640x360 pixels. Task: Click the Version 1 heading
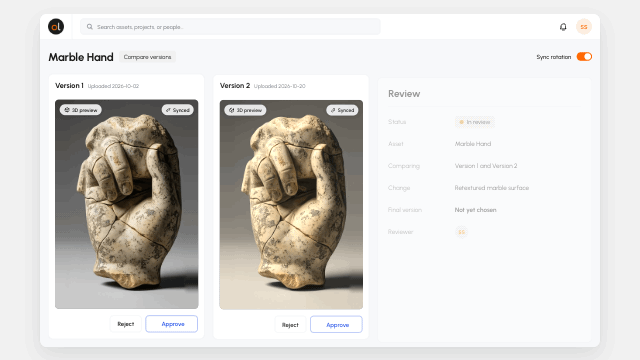point(69,86)
